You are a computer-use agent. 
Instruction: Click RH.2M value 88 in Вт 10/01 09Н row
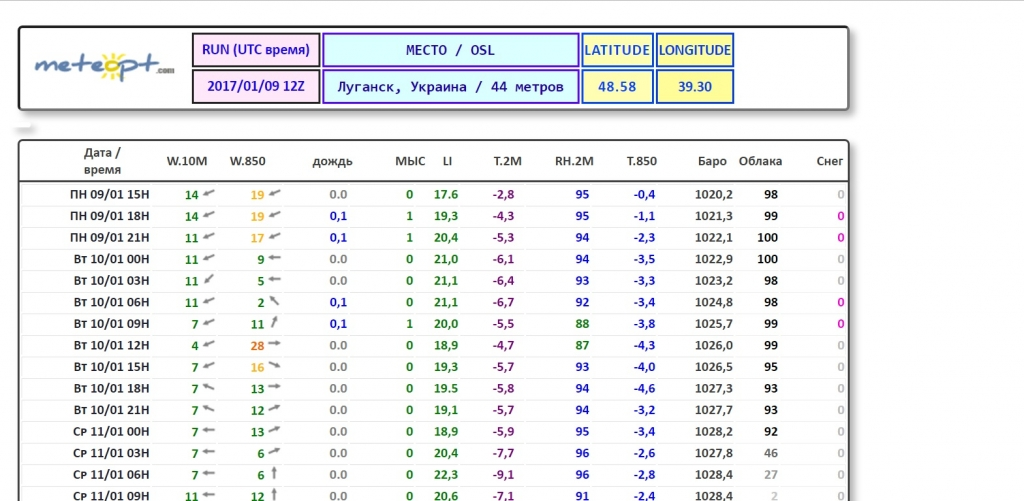(582, 324)
